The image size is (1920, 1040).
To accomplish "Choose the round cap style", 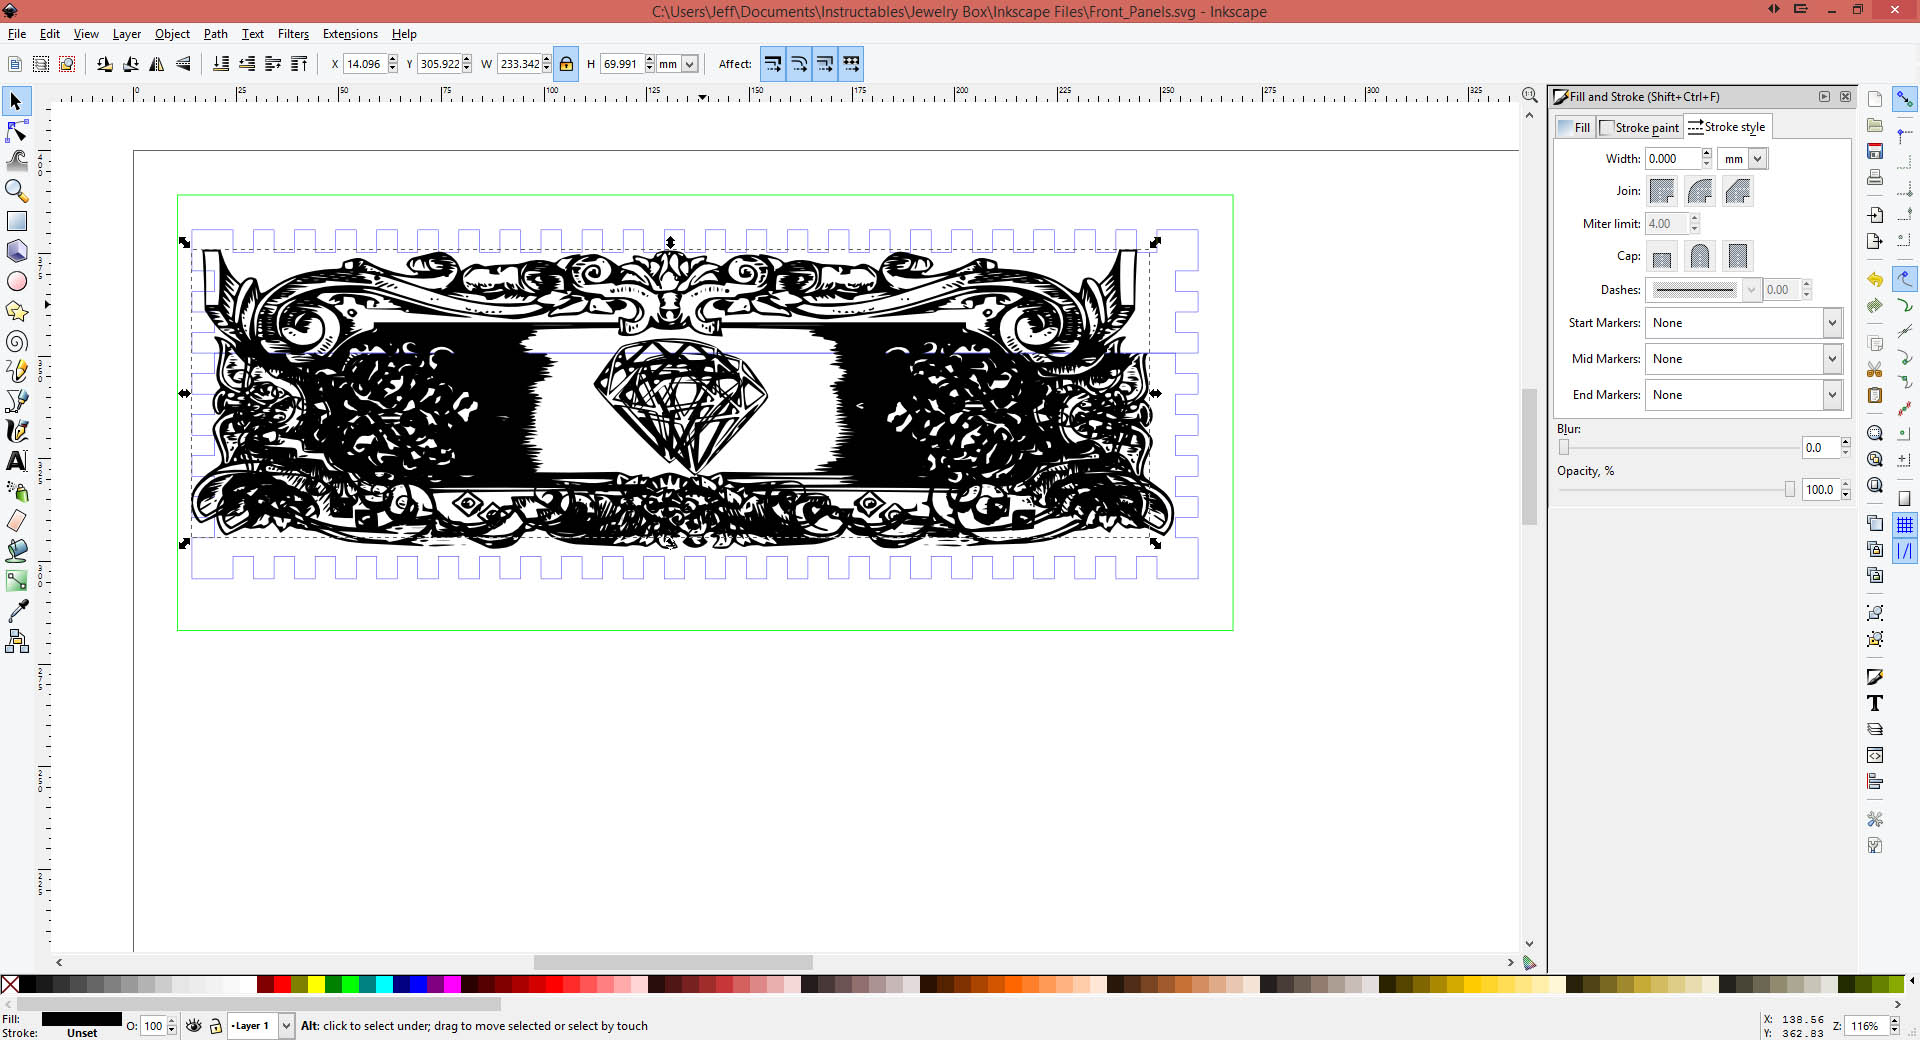I will tap(1700, 257).
